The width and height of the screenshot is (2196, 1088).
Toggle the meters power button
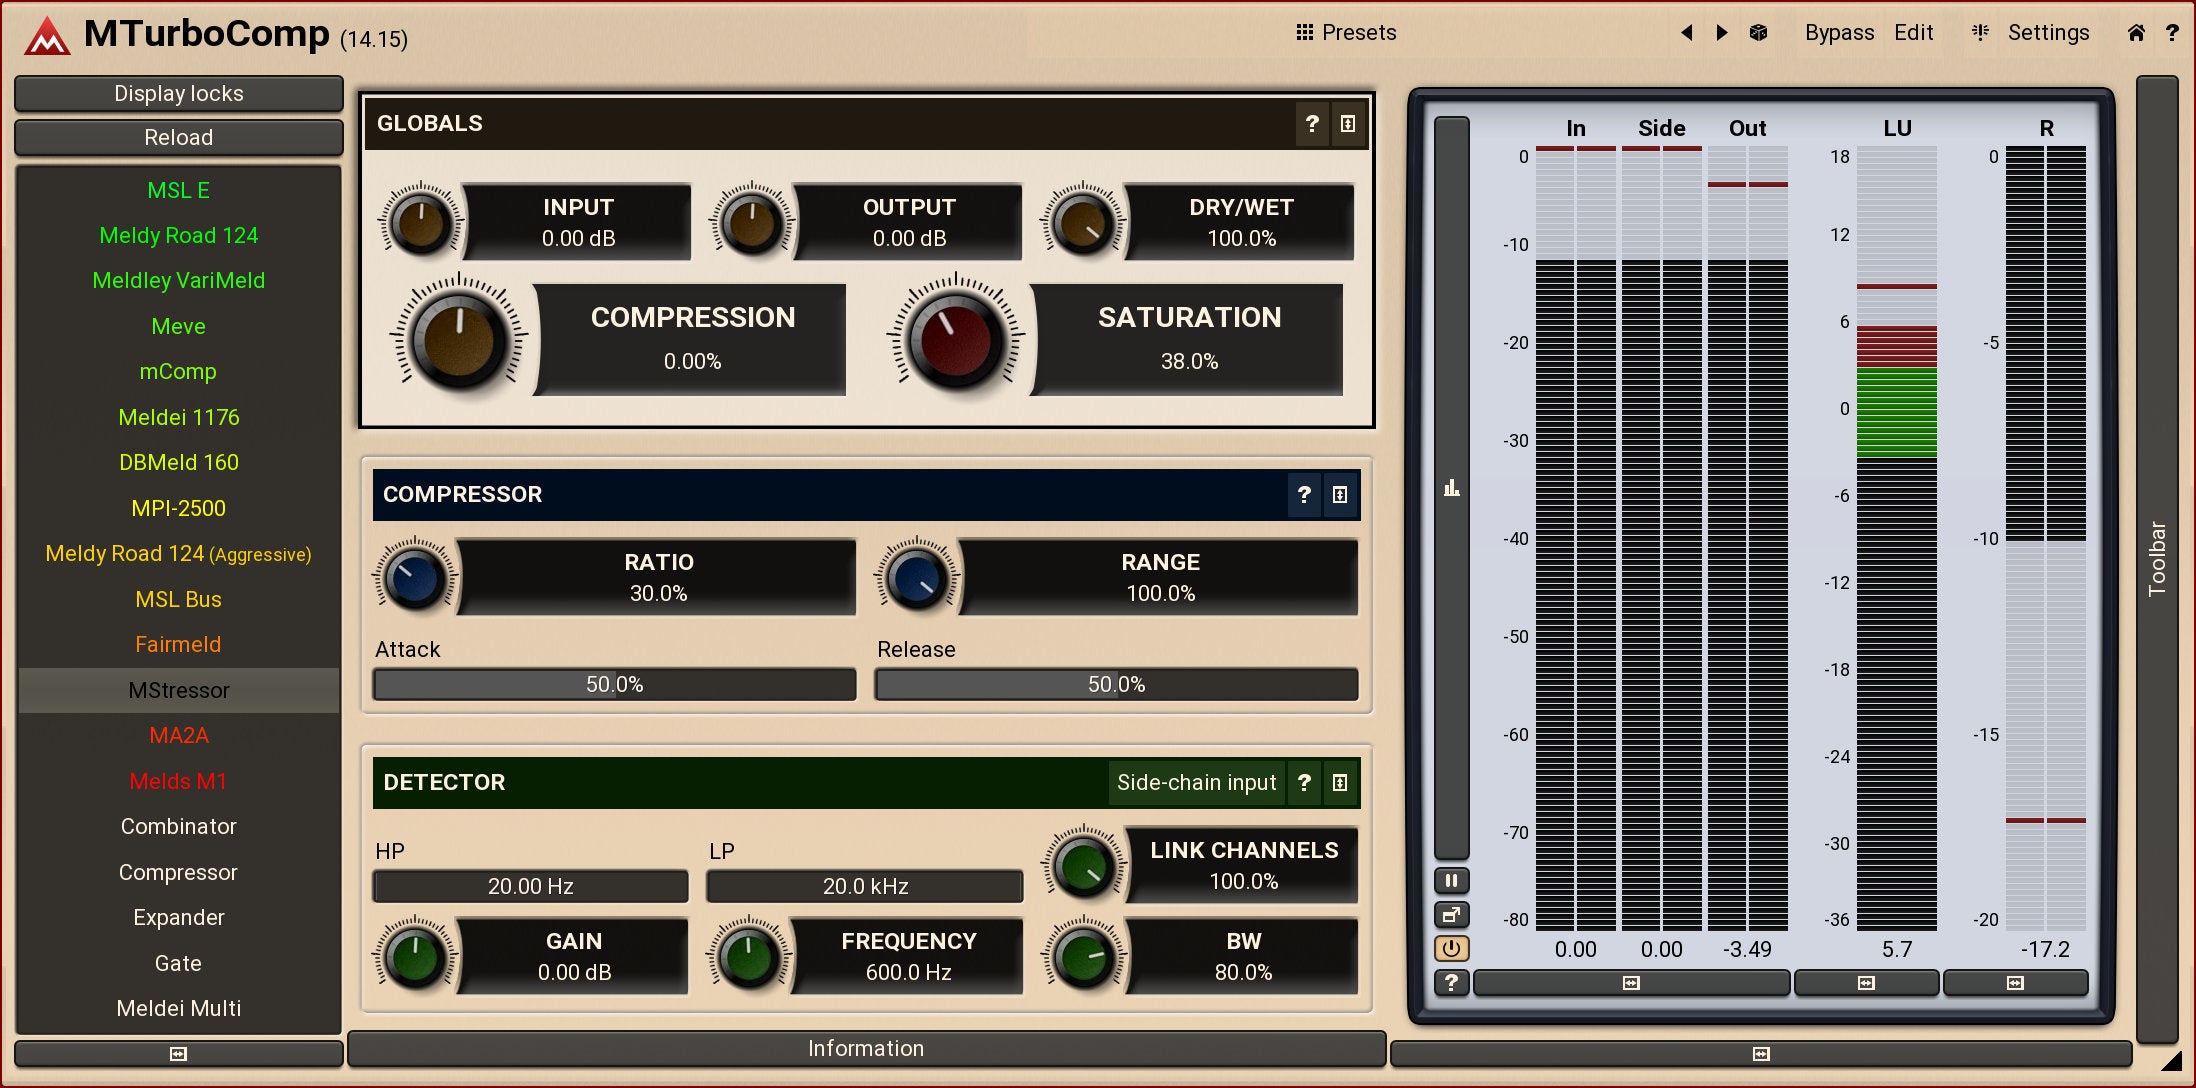click(x=1451, y=948)
